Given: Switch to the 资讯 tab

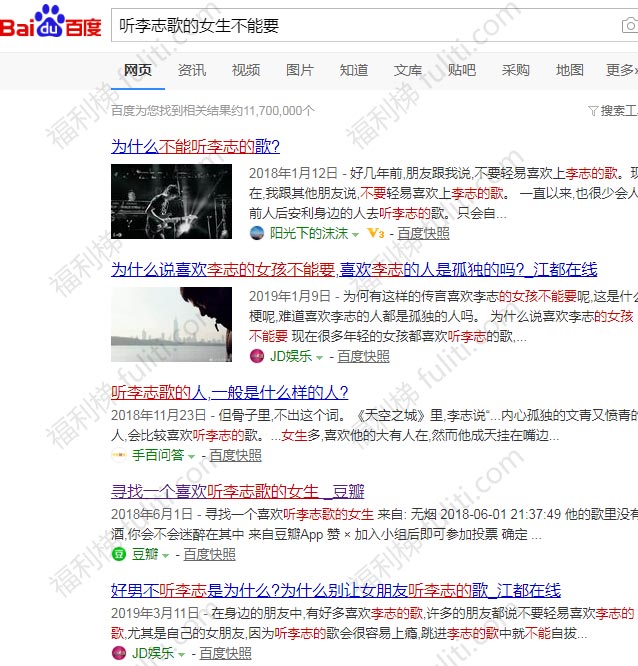Looking at the screenshot, I should coord(192,70).
